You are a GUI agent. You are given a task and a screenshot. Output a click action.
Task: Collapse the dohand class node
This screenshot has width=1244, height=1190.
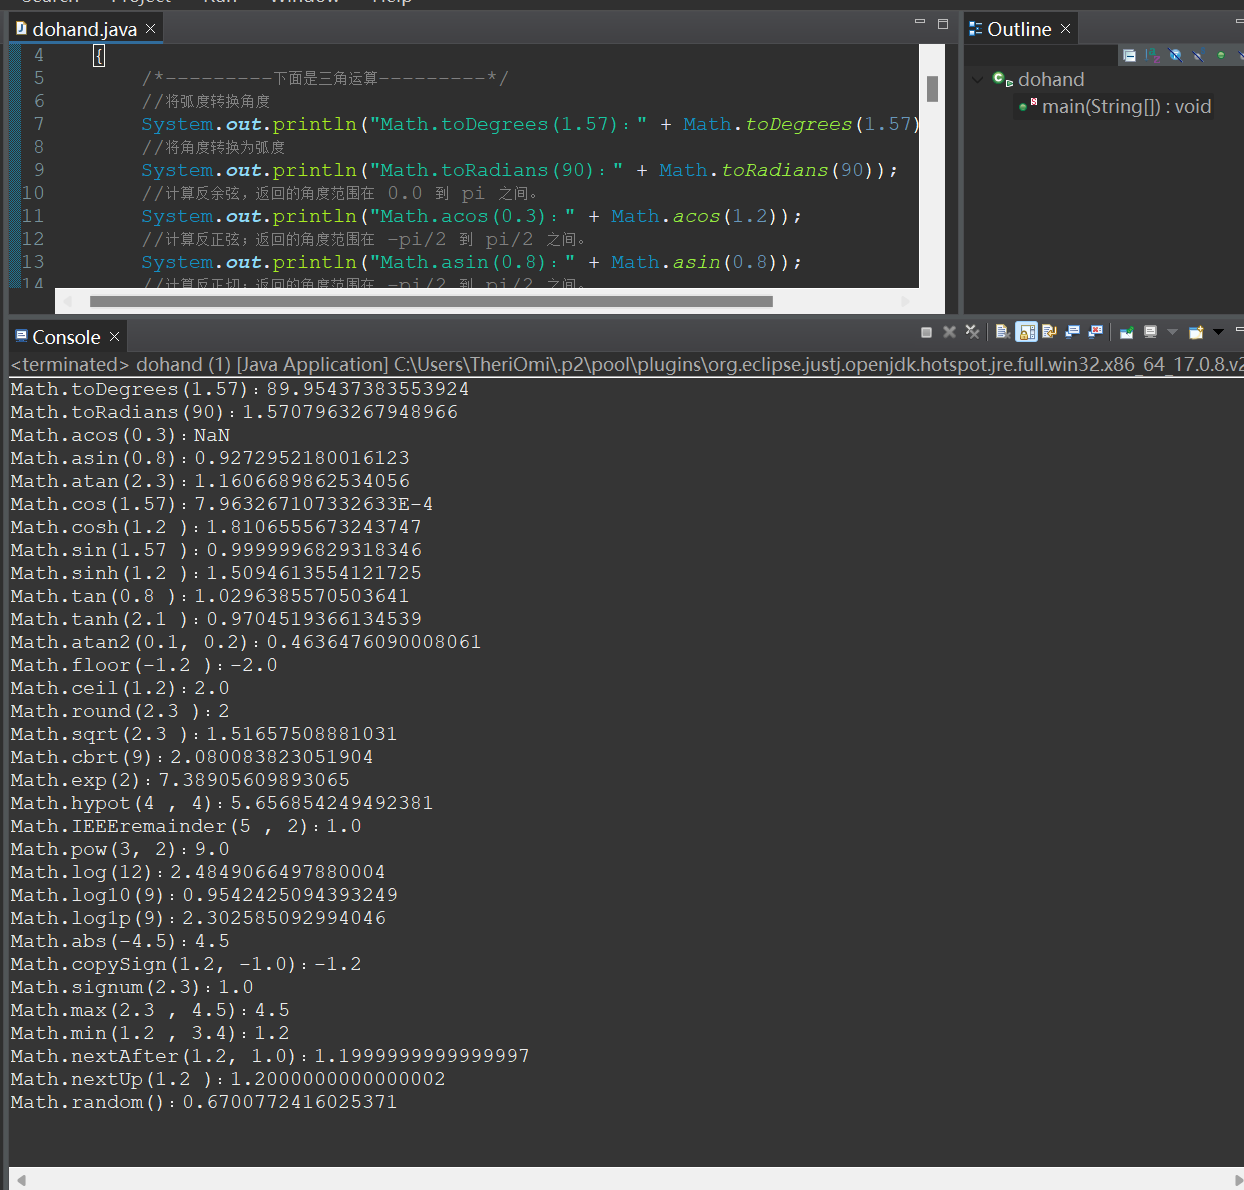click(x=977, y=79)
